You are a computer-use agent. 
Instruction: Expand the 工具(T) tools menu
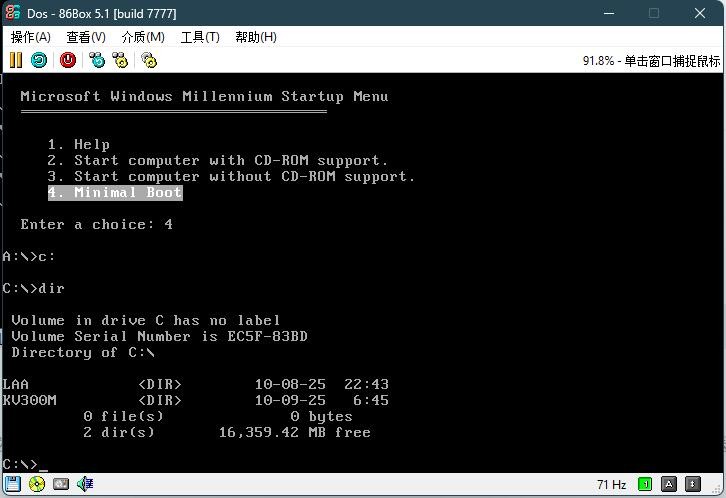click(199, 37)
